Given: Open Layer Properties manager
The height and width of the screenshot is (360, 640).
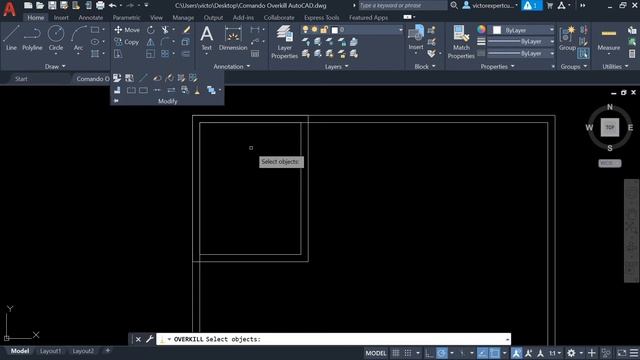Looking at the screenshot, I should click(x=284, y=42).
